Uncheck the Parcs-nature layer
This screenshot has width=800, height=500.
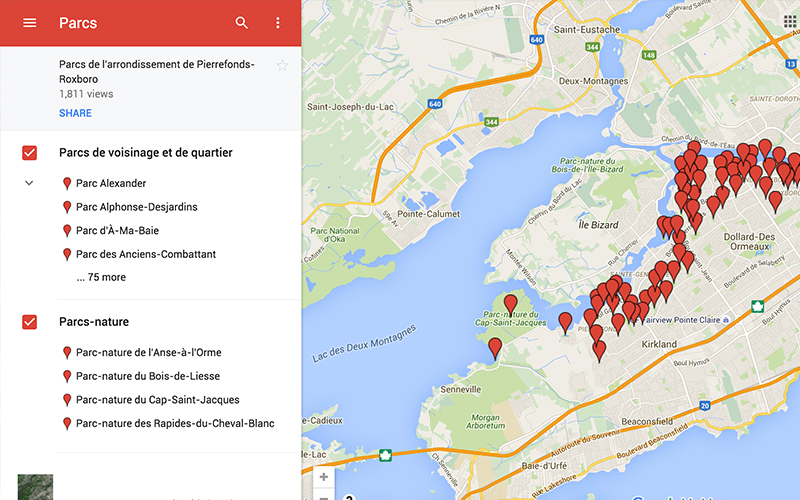point(30,322)
